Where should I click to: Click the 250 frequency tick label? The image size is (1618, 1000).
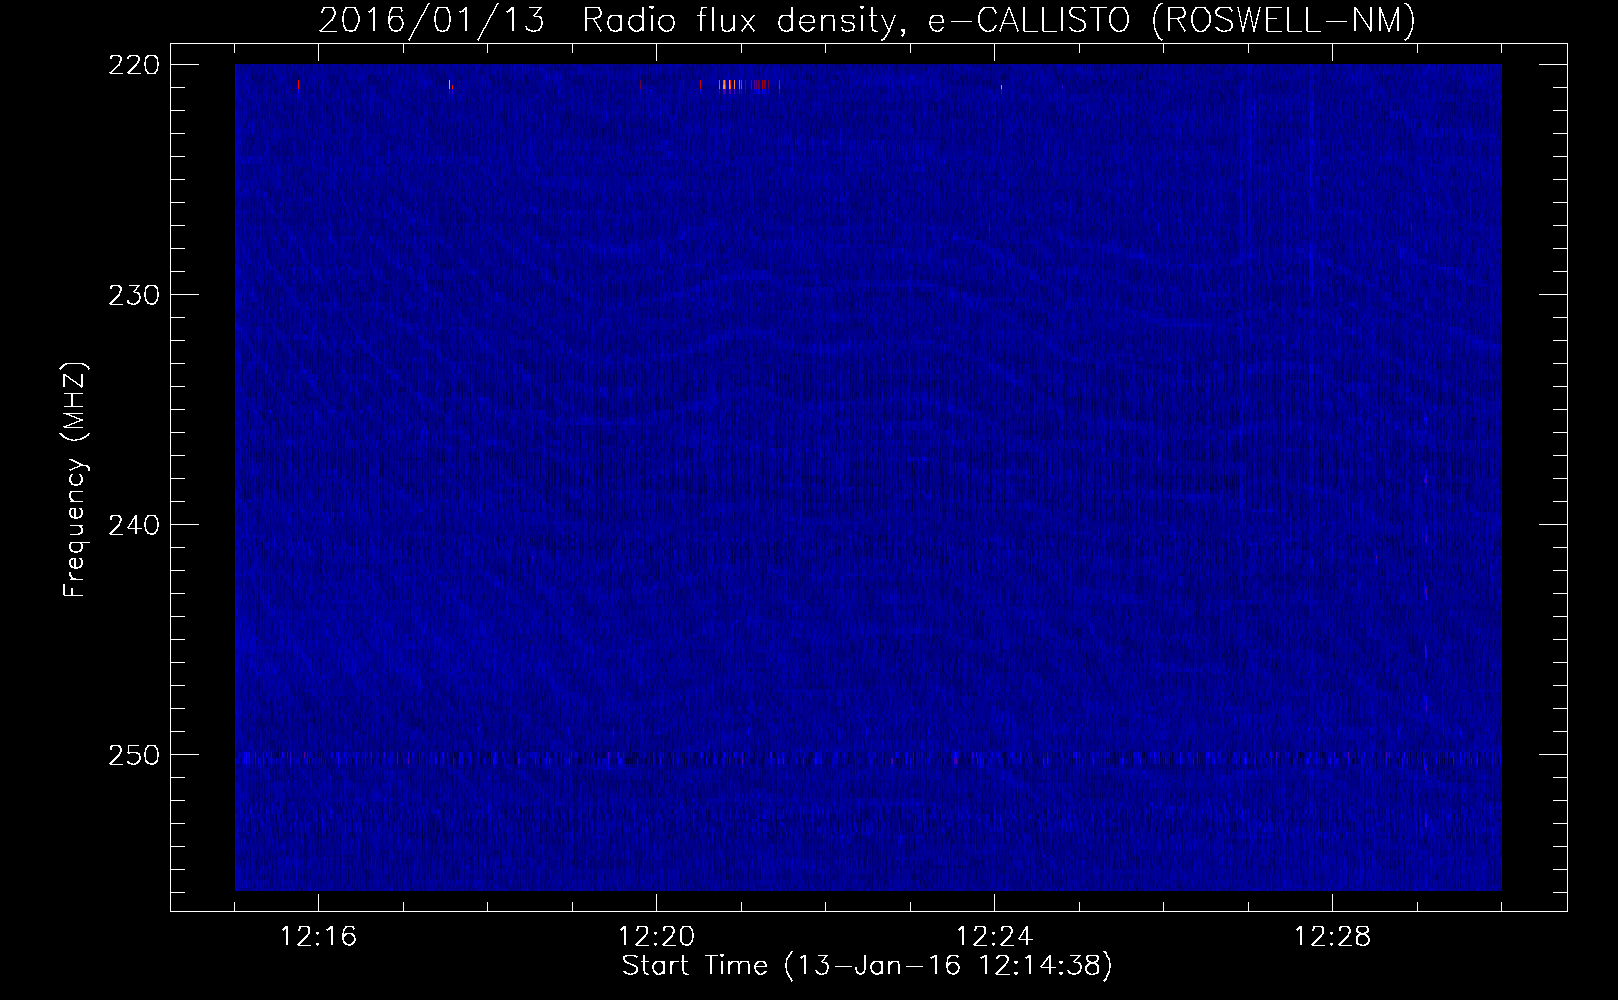[x=134, y=755]
